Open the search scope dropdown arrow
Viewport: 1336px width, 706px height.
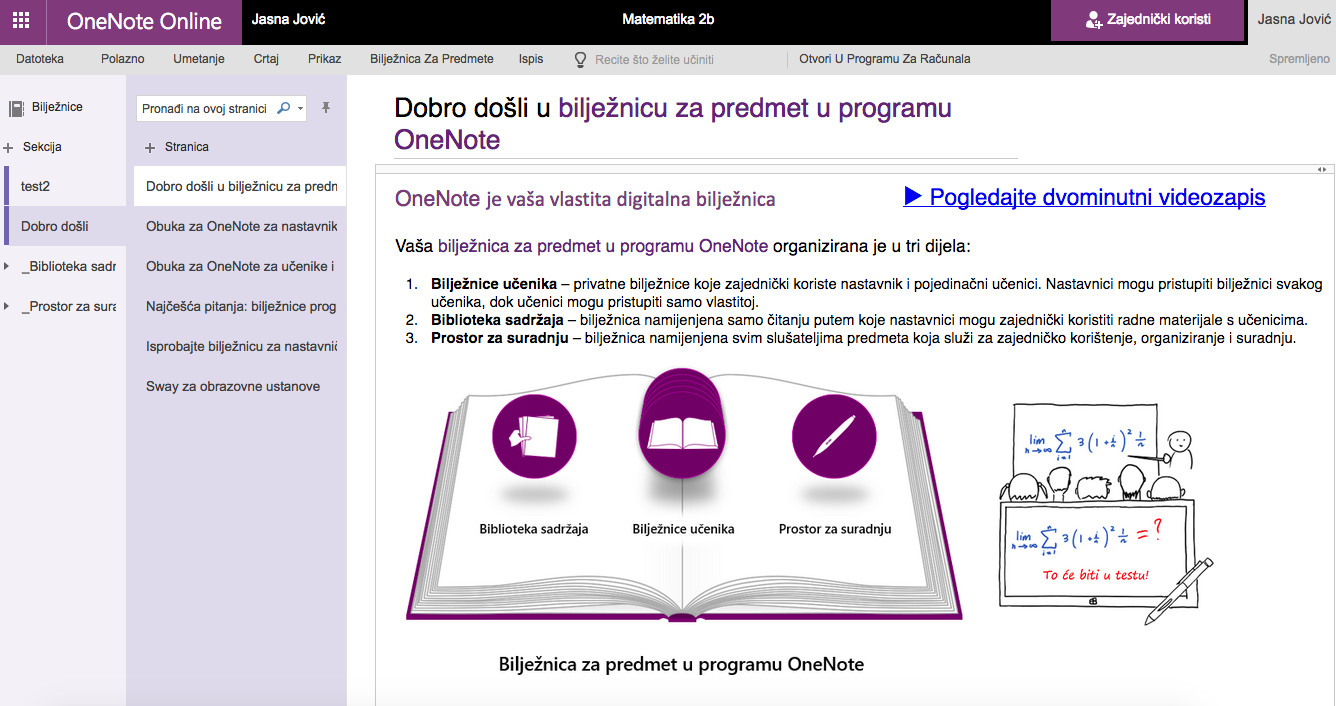click(x=300, y=108)
